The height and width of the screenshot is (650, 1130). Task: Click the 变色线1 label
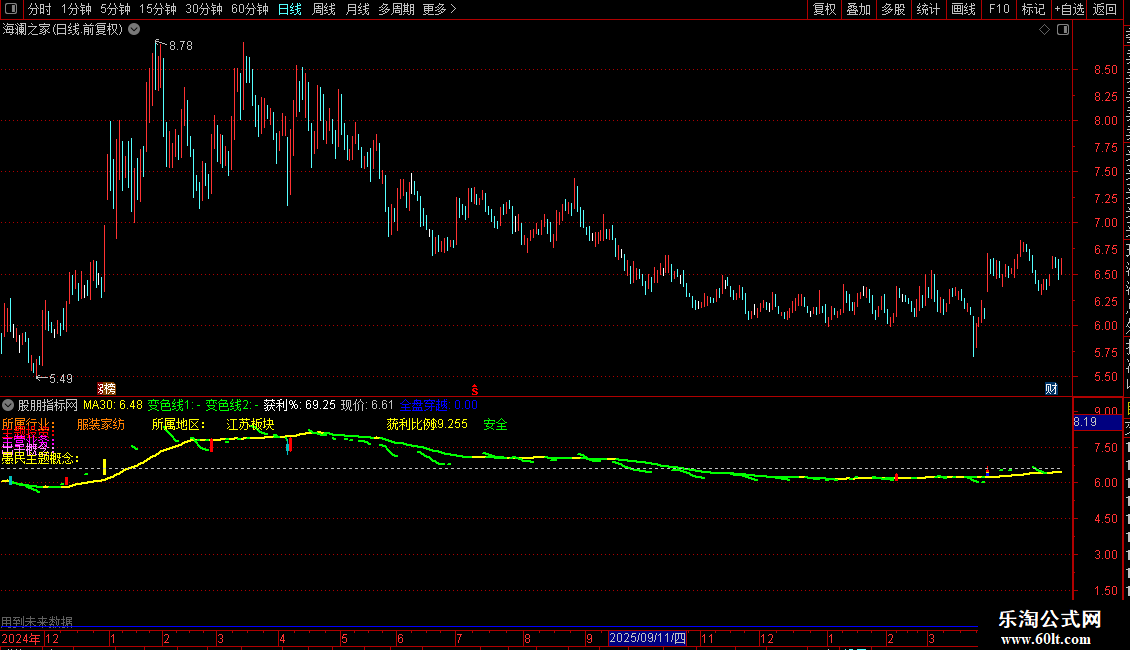pyautogui.click(x=174, y=405)
